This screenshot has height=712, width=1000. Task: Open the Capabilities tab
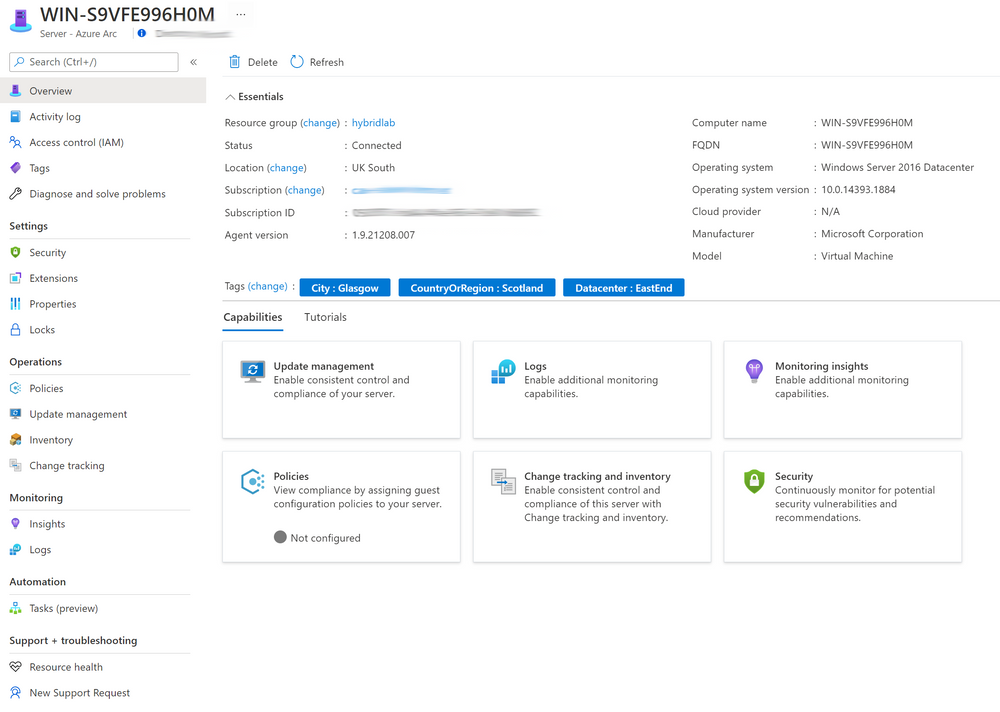click(x=253, y=317)
